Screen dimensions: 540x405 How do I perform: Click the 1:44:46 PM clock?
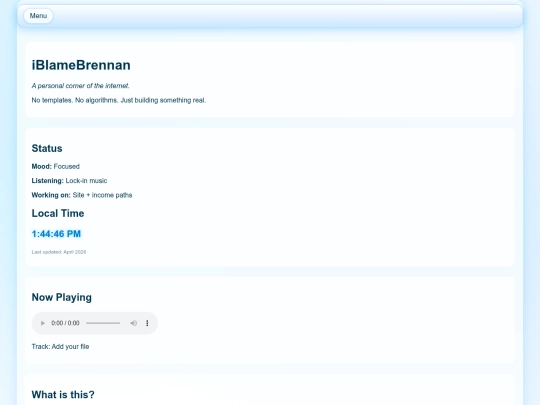pyautogui.click(x=56, y=234)
